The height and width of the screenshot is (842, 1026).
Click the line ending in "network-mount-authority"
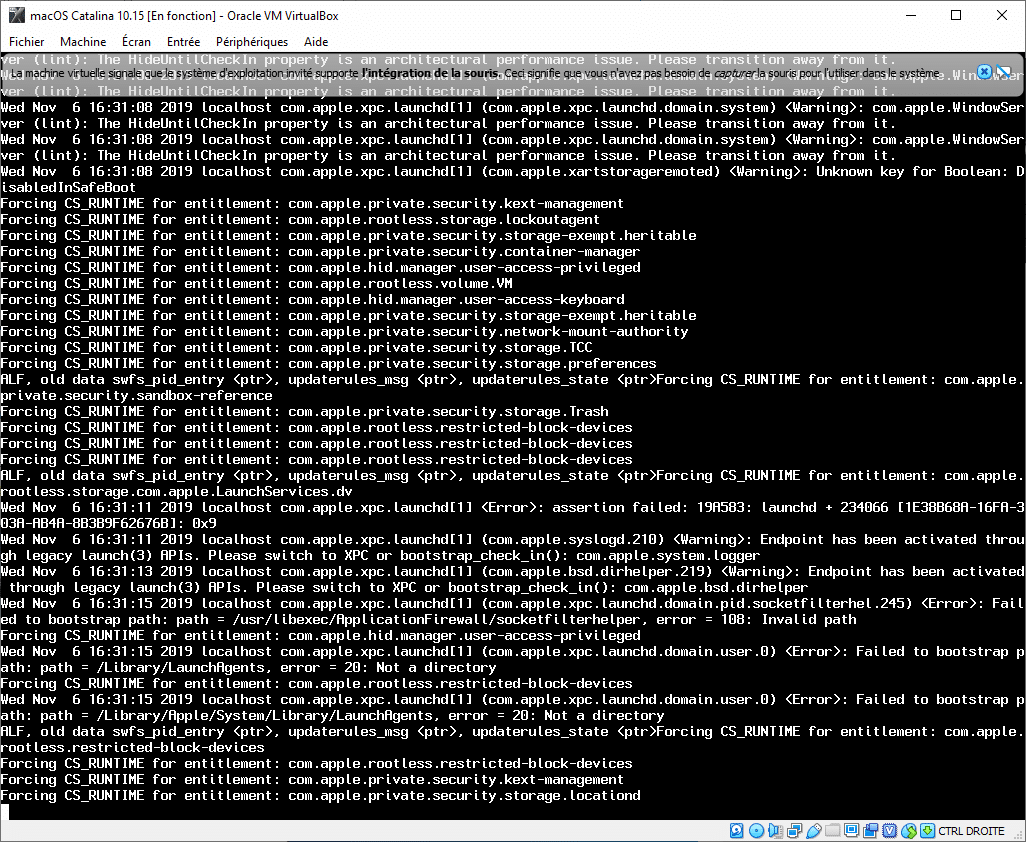344,332
